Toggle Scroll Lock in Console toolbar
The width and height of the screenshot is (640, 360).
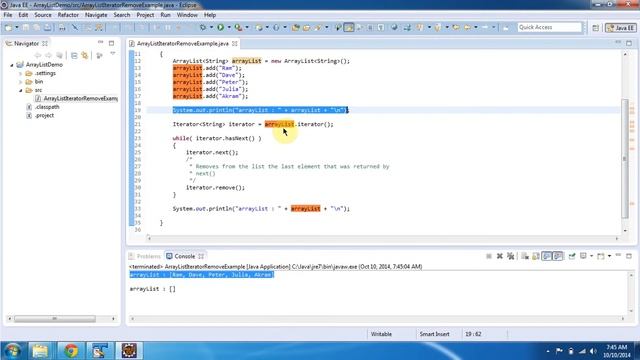coord(536,256)
